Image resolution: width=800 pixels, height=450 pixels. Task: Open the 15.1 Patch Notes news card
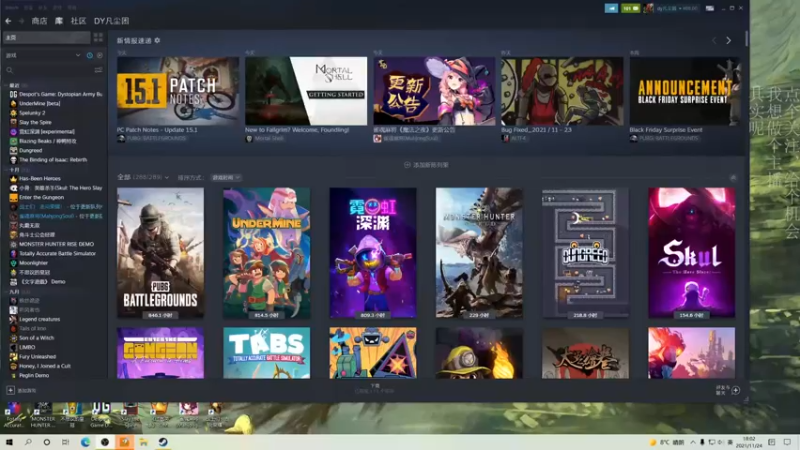(x=178, y=91)
